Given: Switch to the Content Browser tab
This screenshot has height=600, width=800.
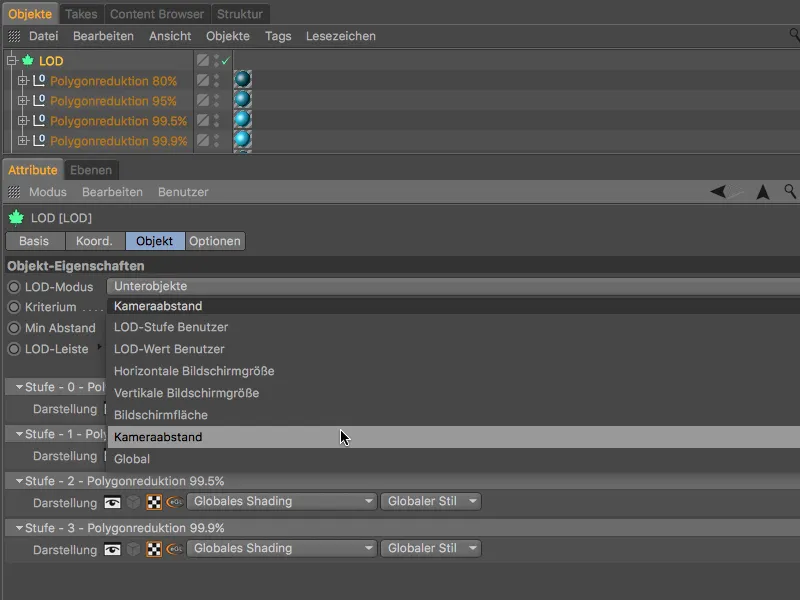Looking at the screenshot, I should [157, 14].
